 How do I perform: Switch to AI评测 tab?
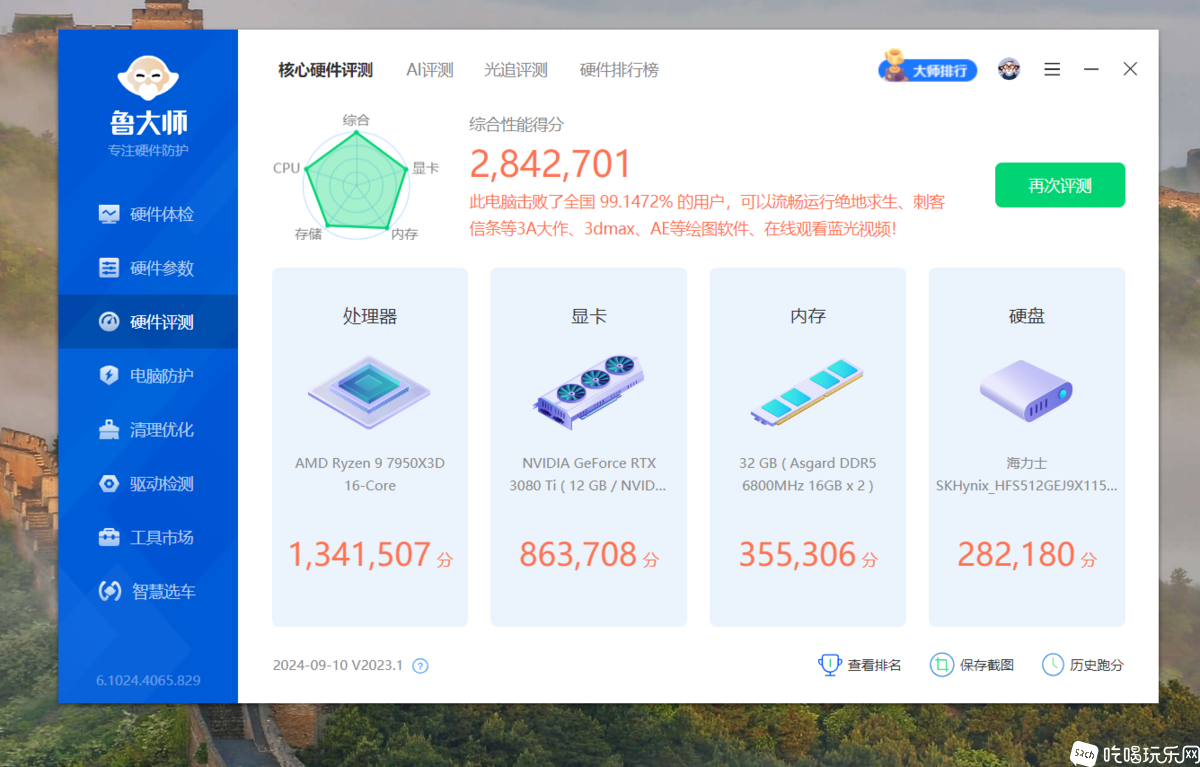coord(430,70)
